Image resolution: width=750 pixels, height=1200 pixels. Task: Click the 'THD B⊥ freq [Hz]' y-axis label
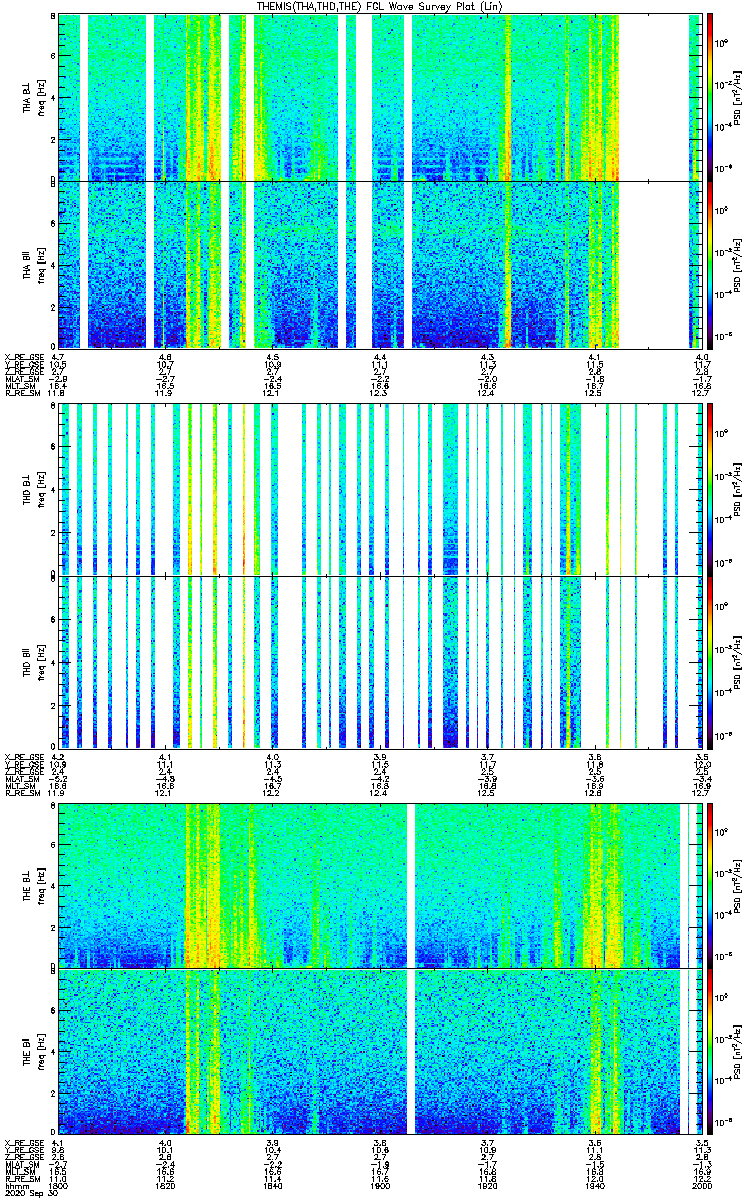click(35, 490)
